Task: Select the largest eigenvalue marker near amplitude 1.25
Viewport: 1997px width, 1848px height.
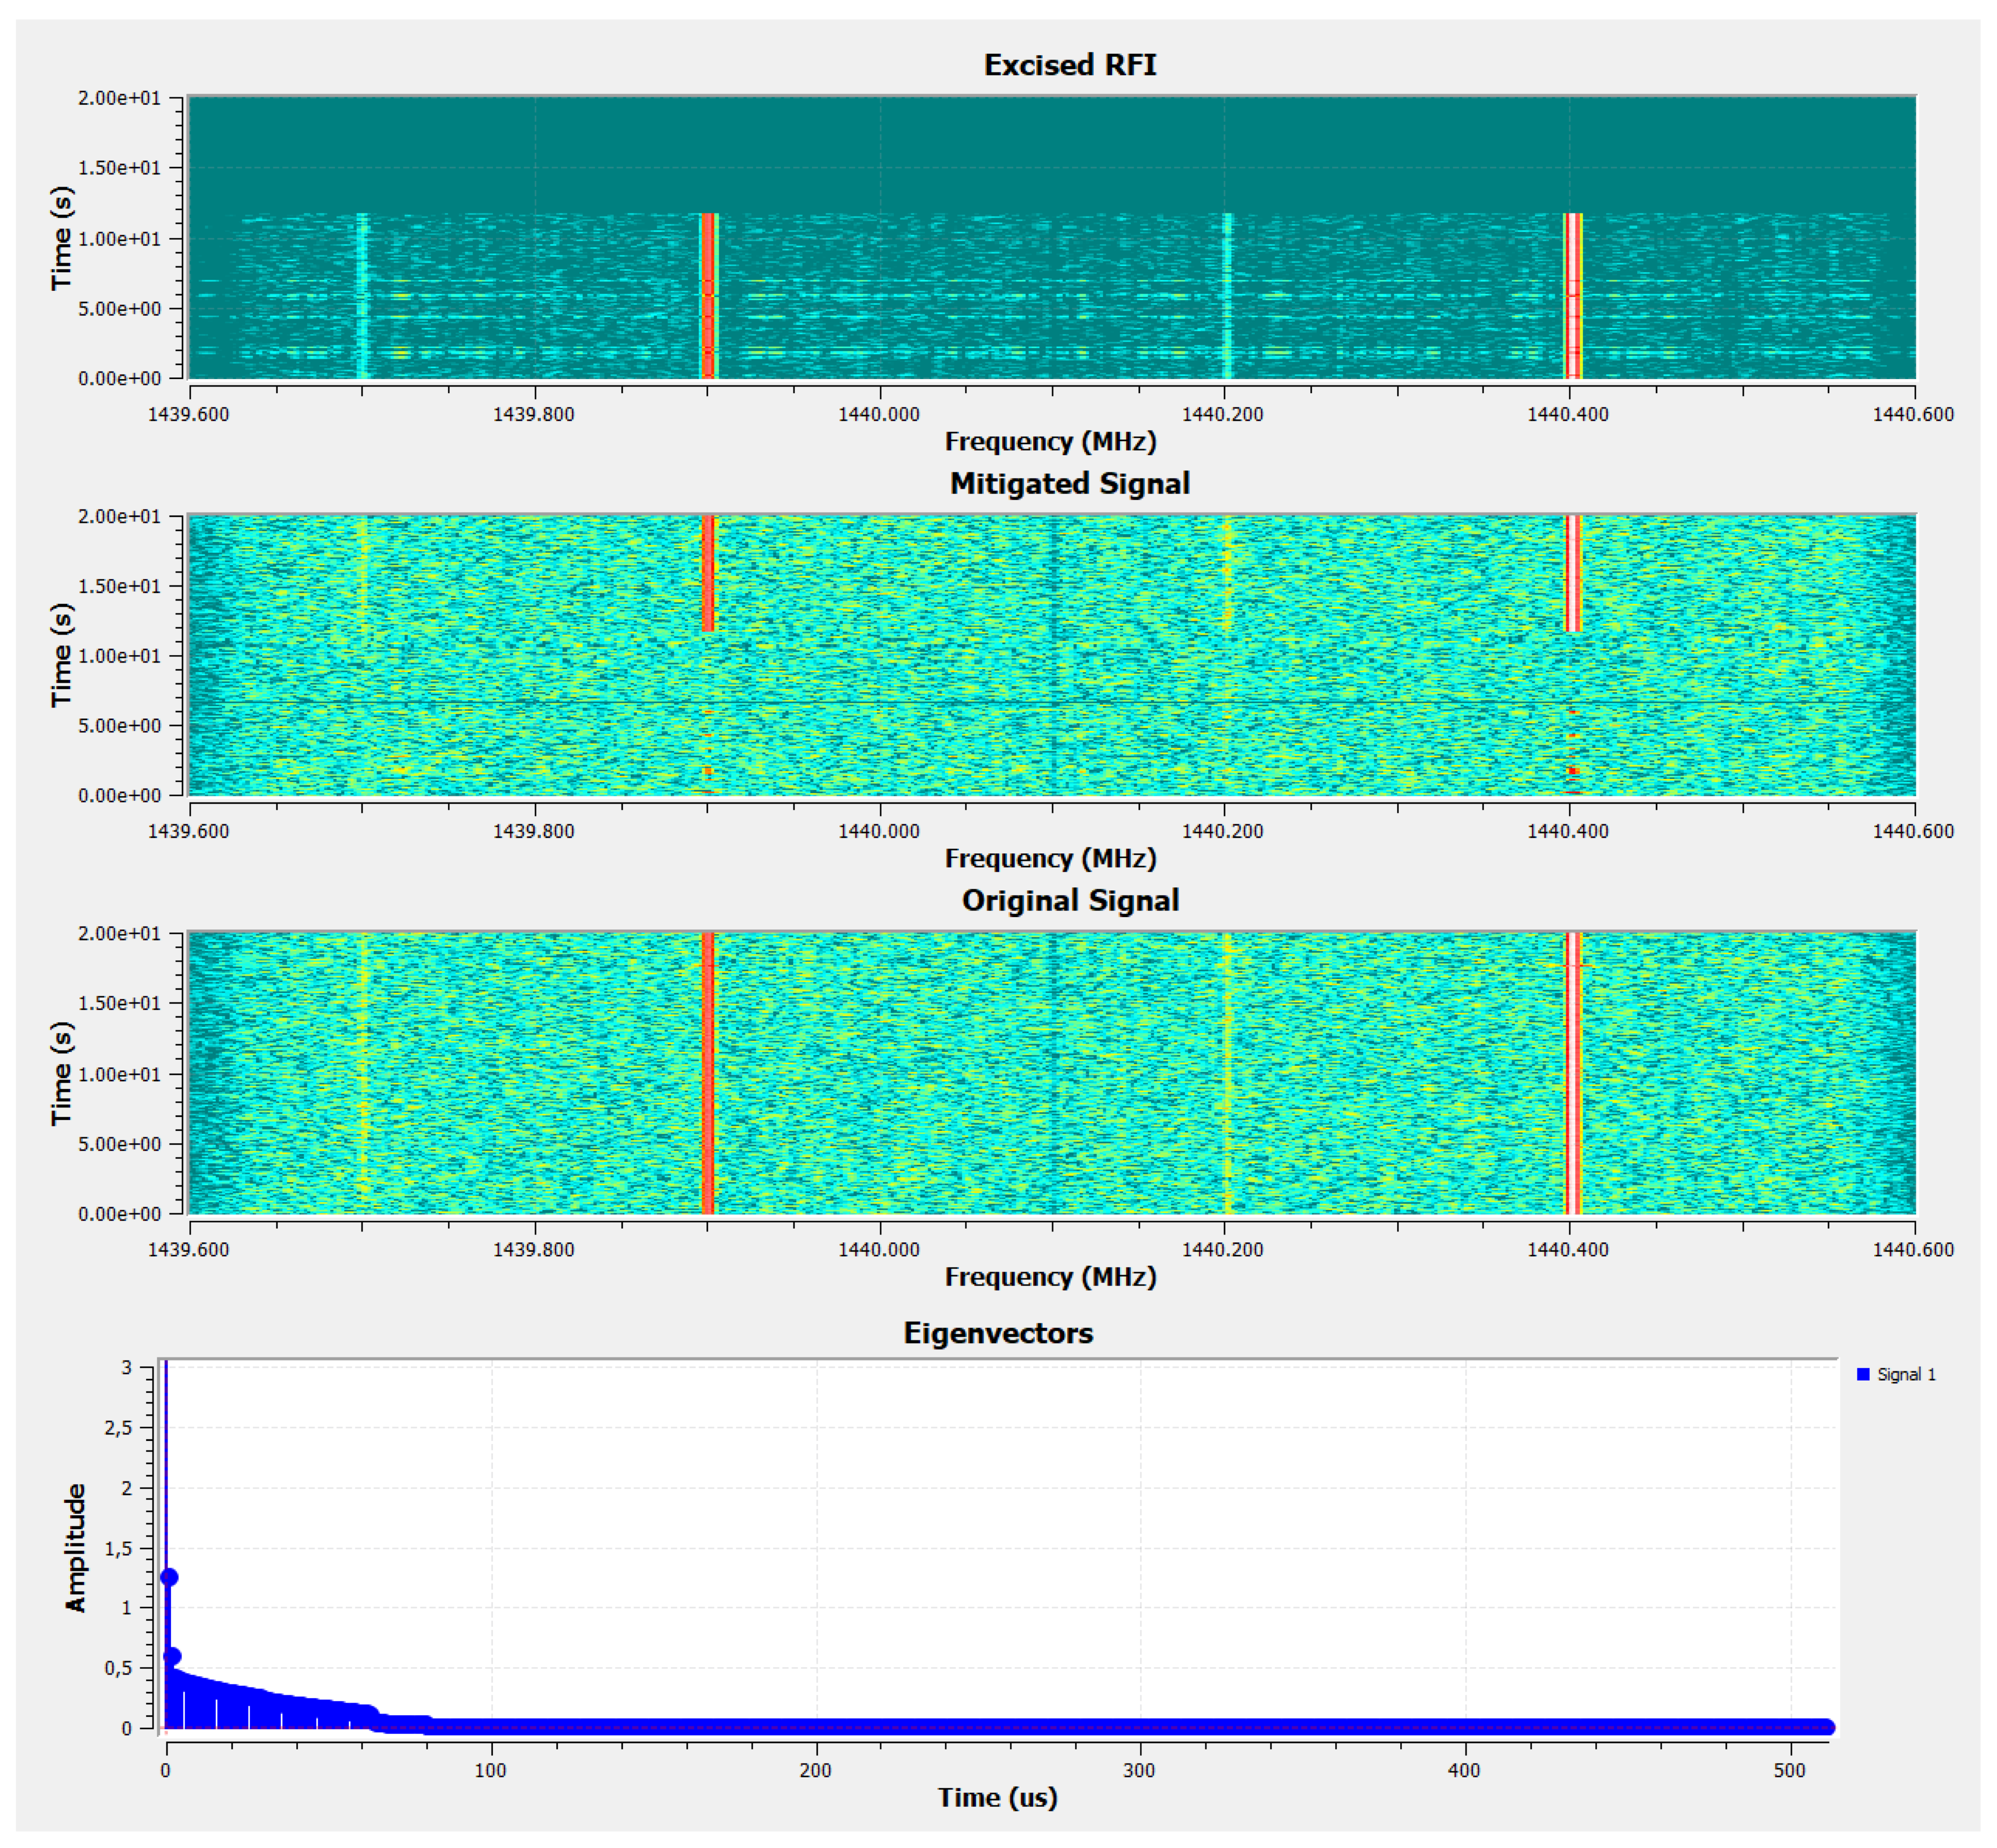Action: 169,1577
